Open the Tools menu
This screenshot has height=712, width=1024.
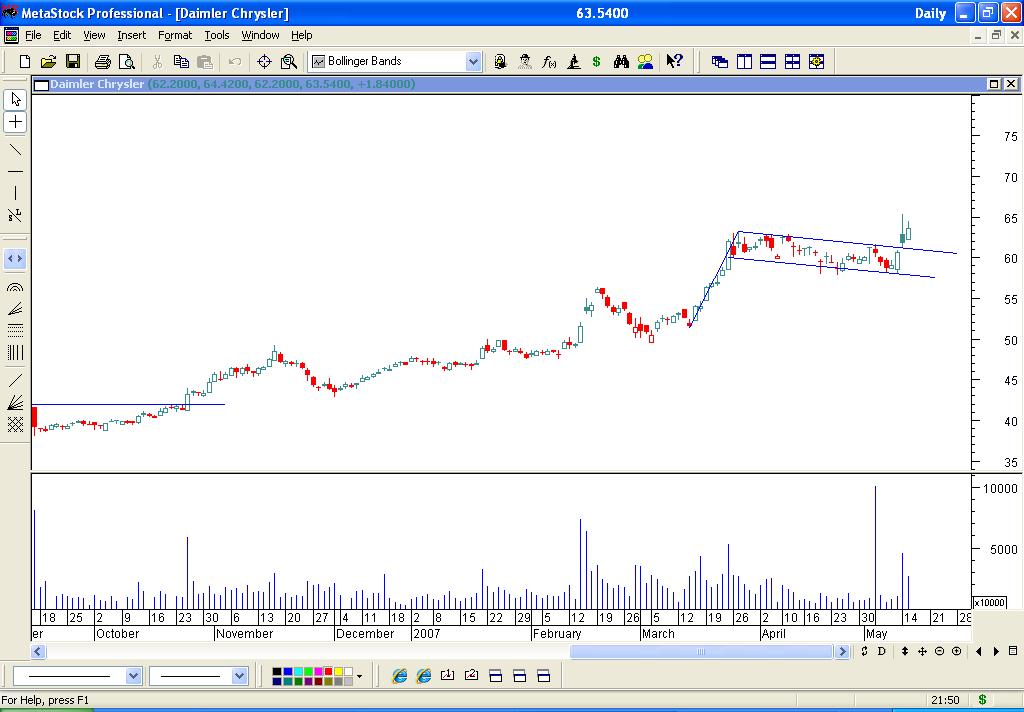pyautogui.click(x=217, y=35)
